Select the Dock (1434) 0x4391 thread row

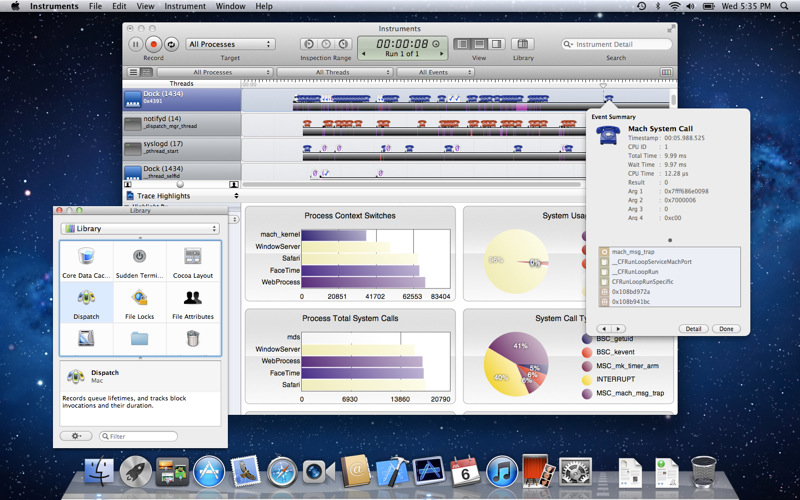click(182, 99)
